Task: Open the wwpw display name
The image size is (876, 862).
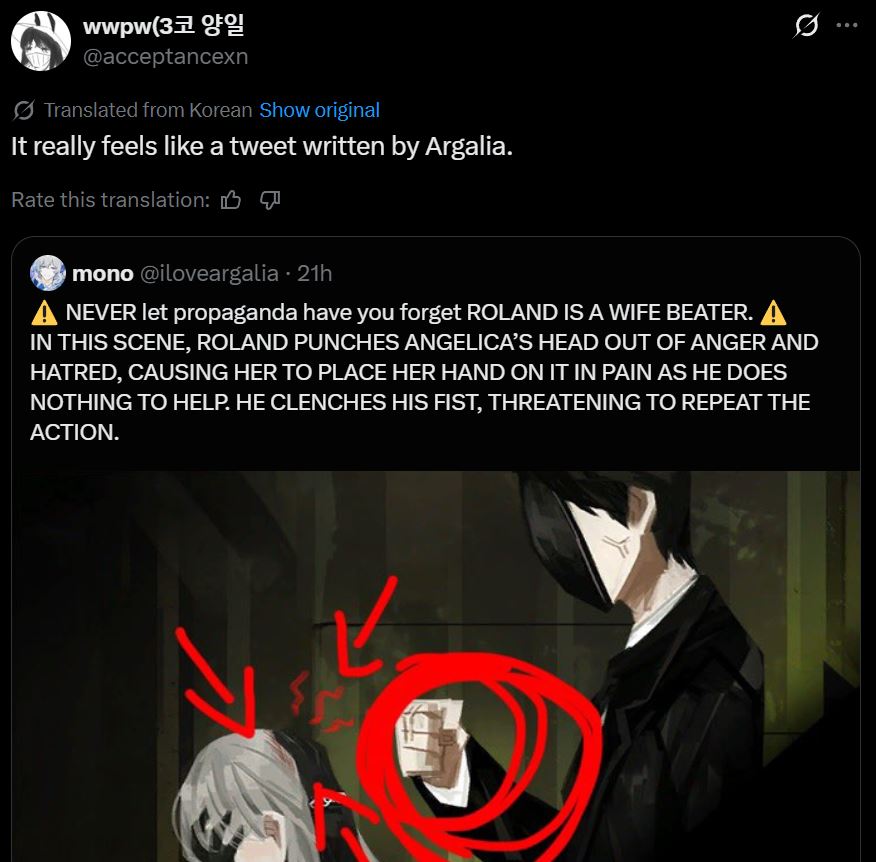Action: tap(164, 25)
